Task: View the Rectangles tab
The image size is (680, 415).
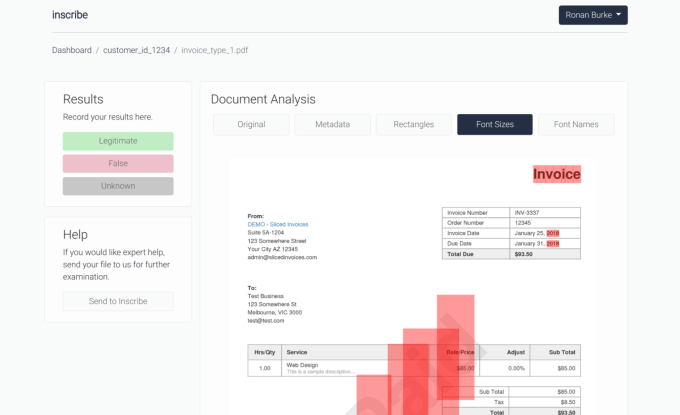Action: point(413,124)
